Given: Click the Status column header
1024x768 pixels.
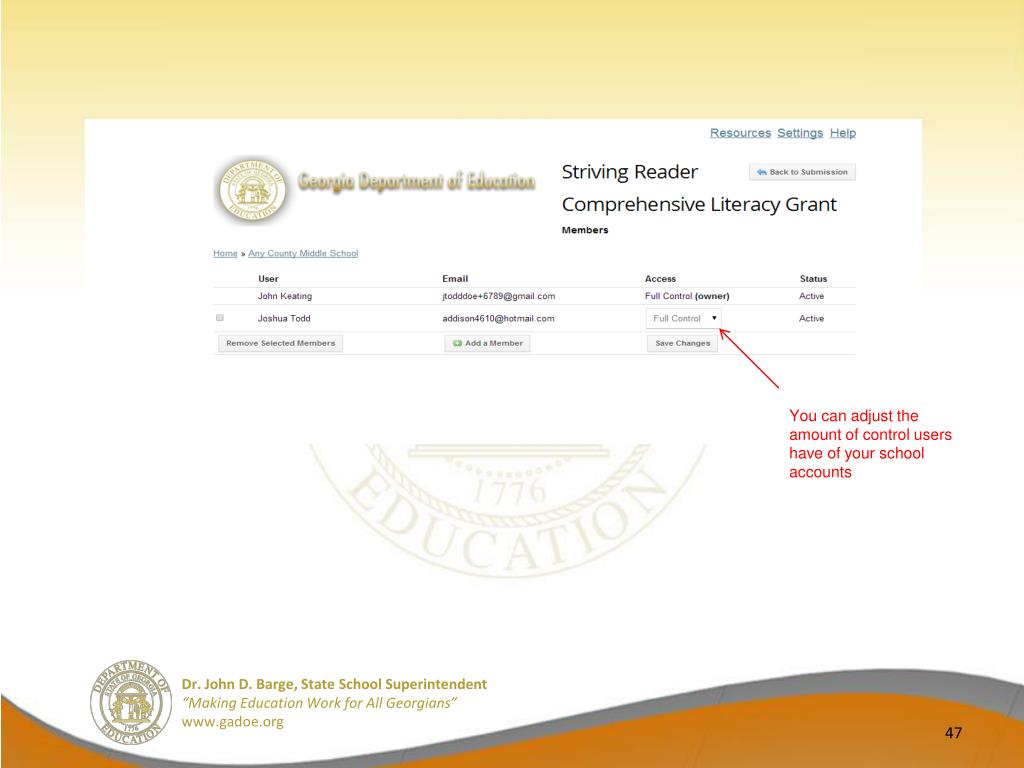Looking at the screenshot, I should click(813, 278).
